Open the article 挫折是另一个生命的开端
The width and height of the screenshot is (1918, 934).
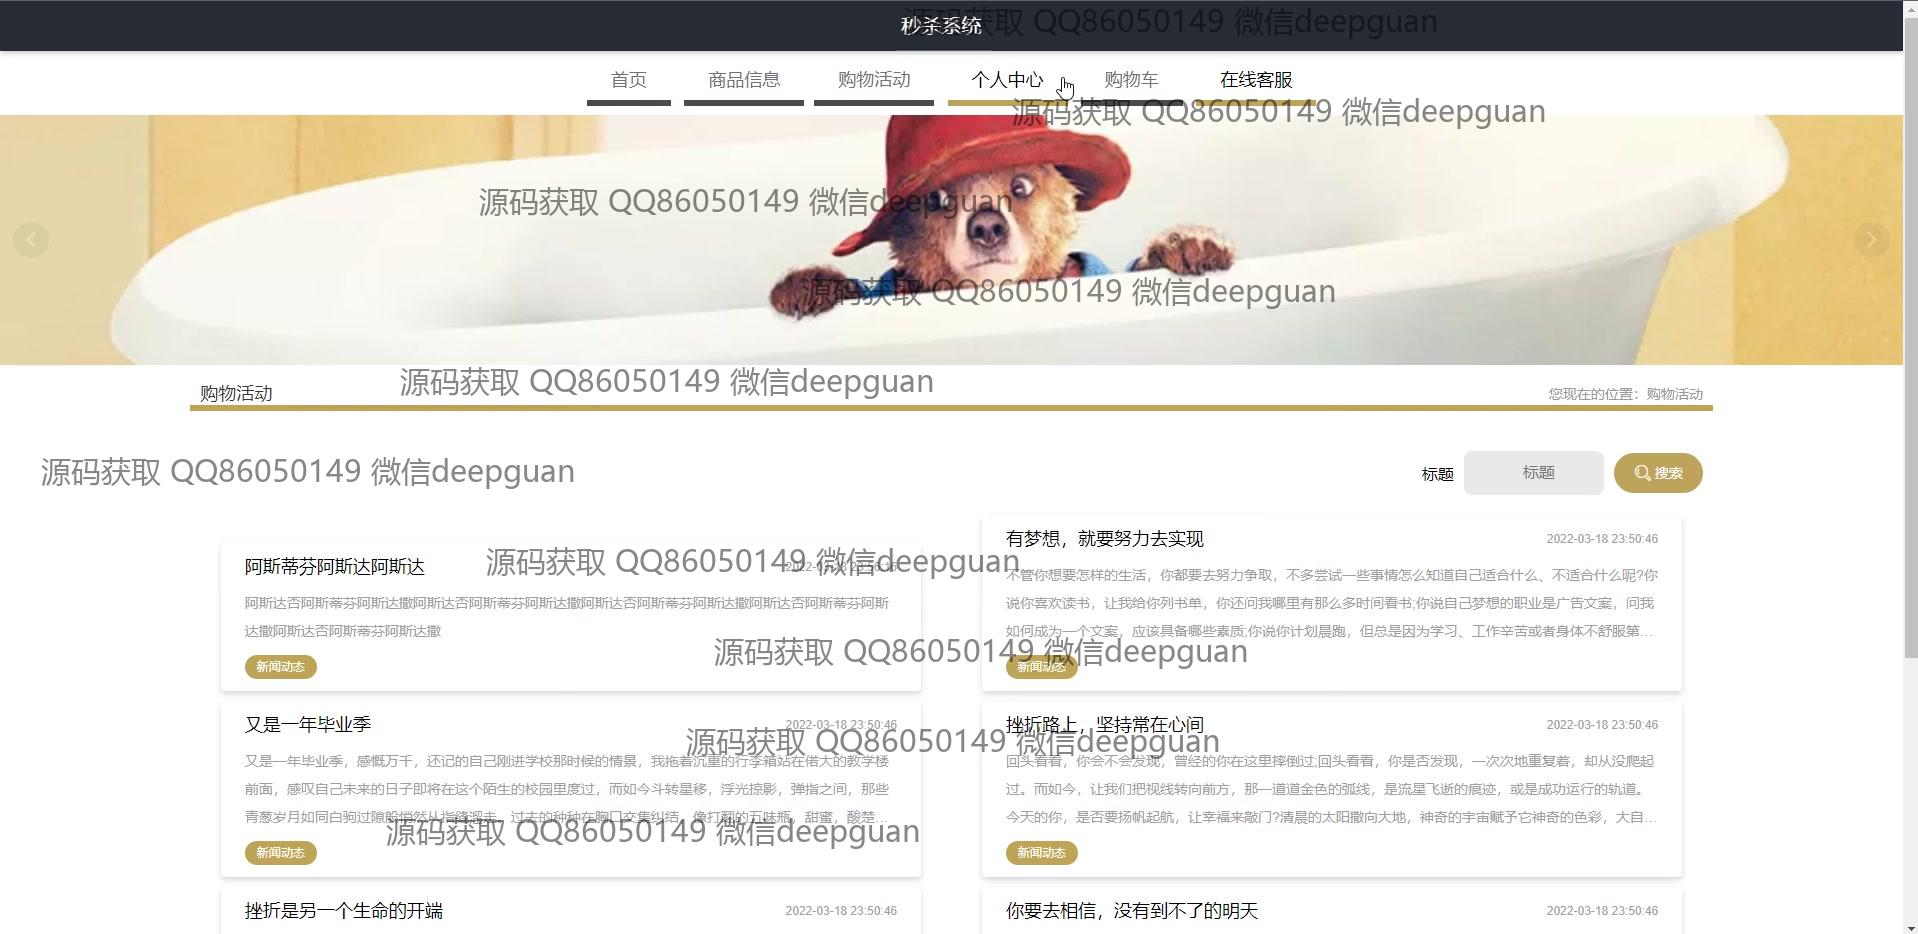343,911
